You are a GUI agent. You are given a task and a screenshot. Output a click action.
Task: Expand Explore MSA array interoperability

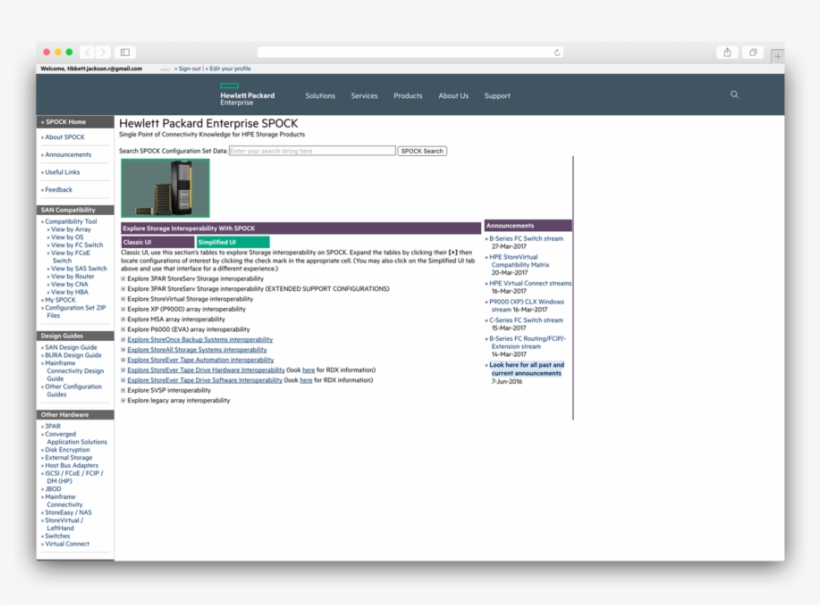(123, 319)
